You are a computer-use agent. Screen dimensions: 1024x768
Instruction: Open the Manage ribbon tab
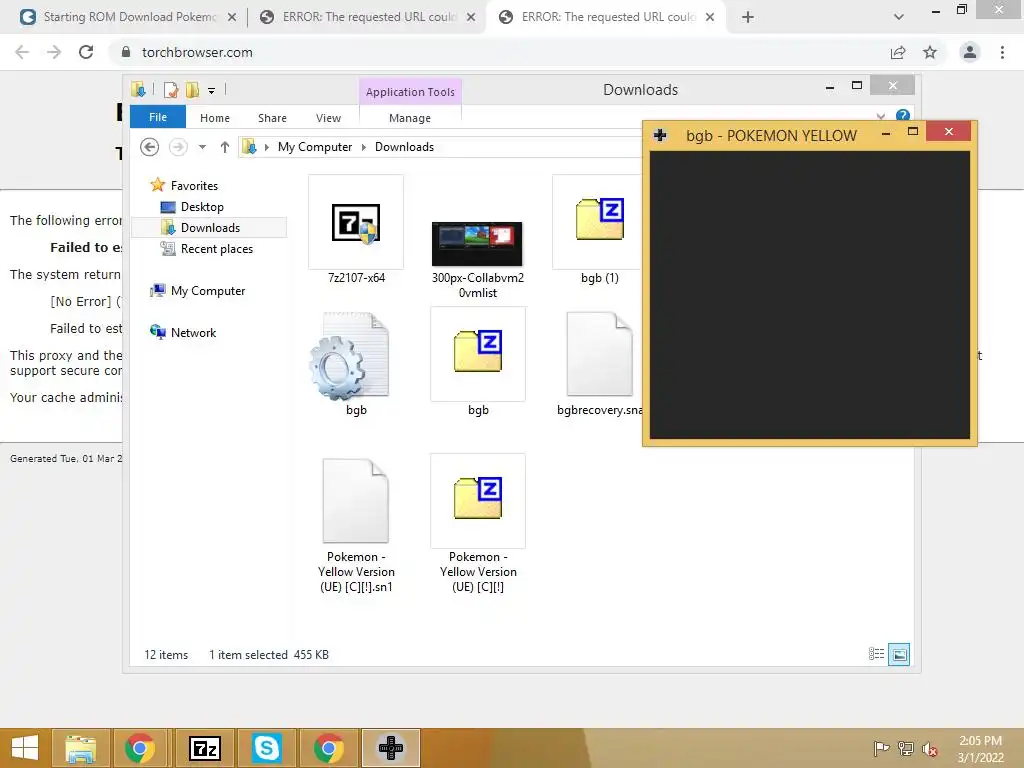[x=410, y=118]
